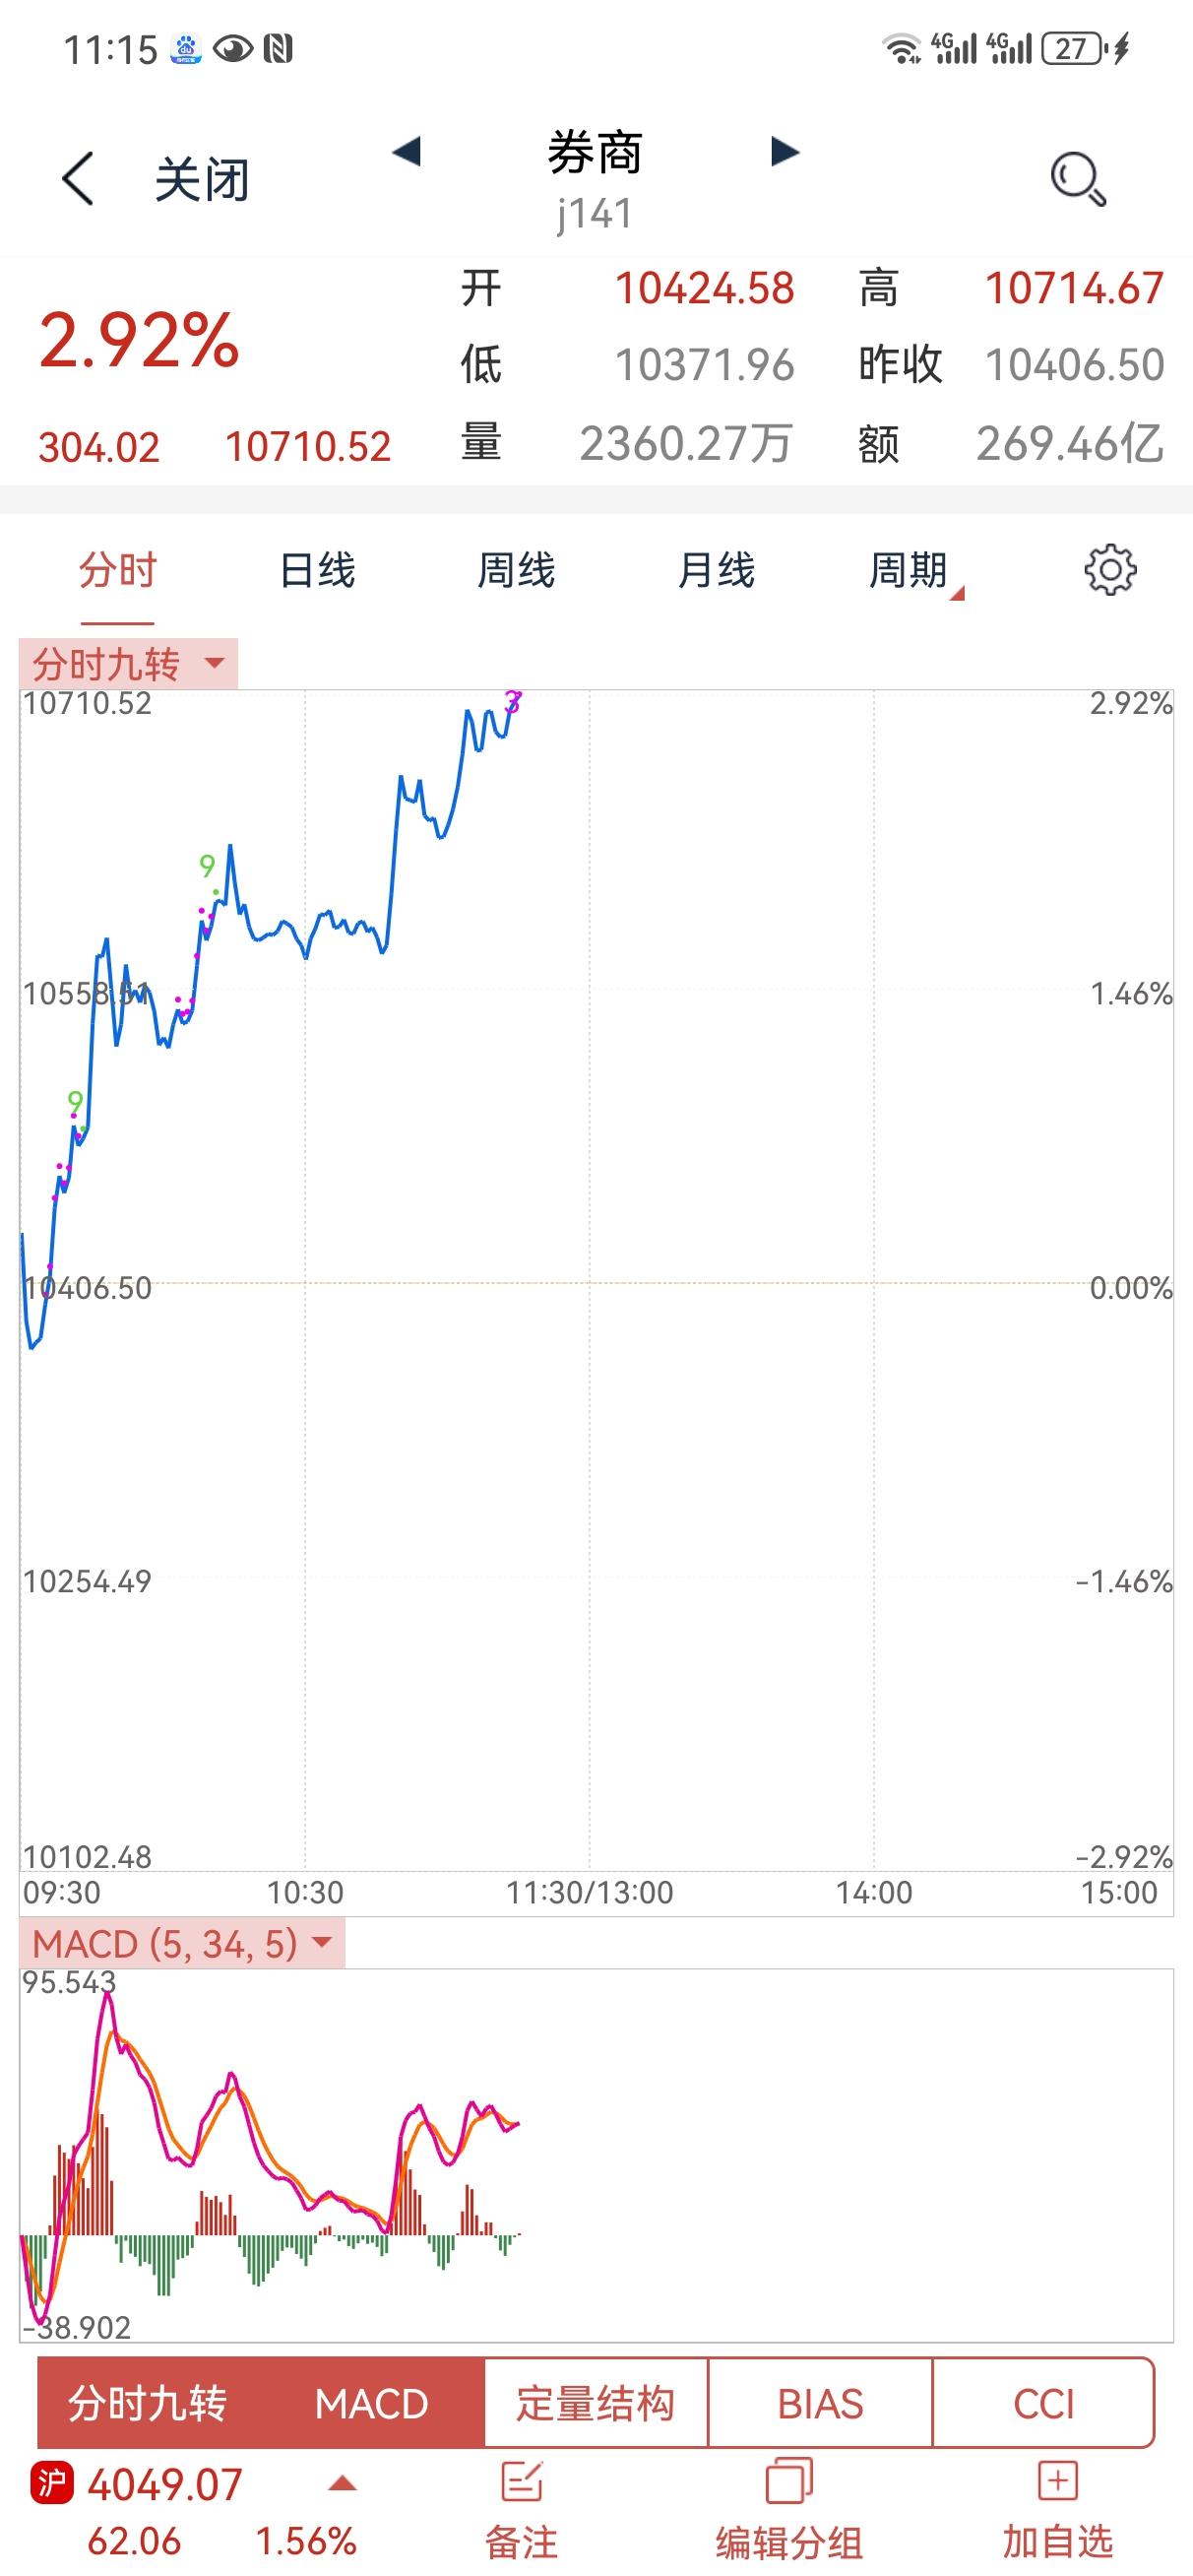Tap the 备注 note icon
1193x2576 pixels.
coord(522,2483)
